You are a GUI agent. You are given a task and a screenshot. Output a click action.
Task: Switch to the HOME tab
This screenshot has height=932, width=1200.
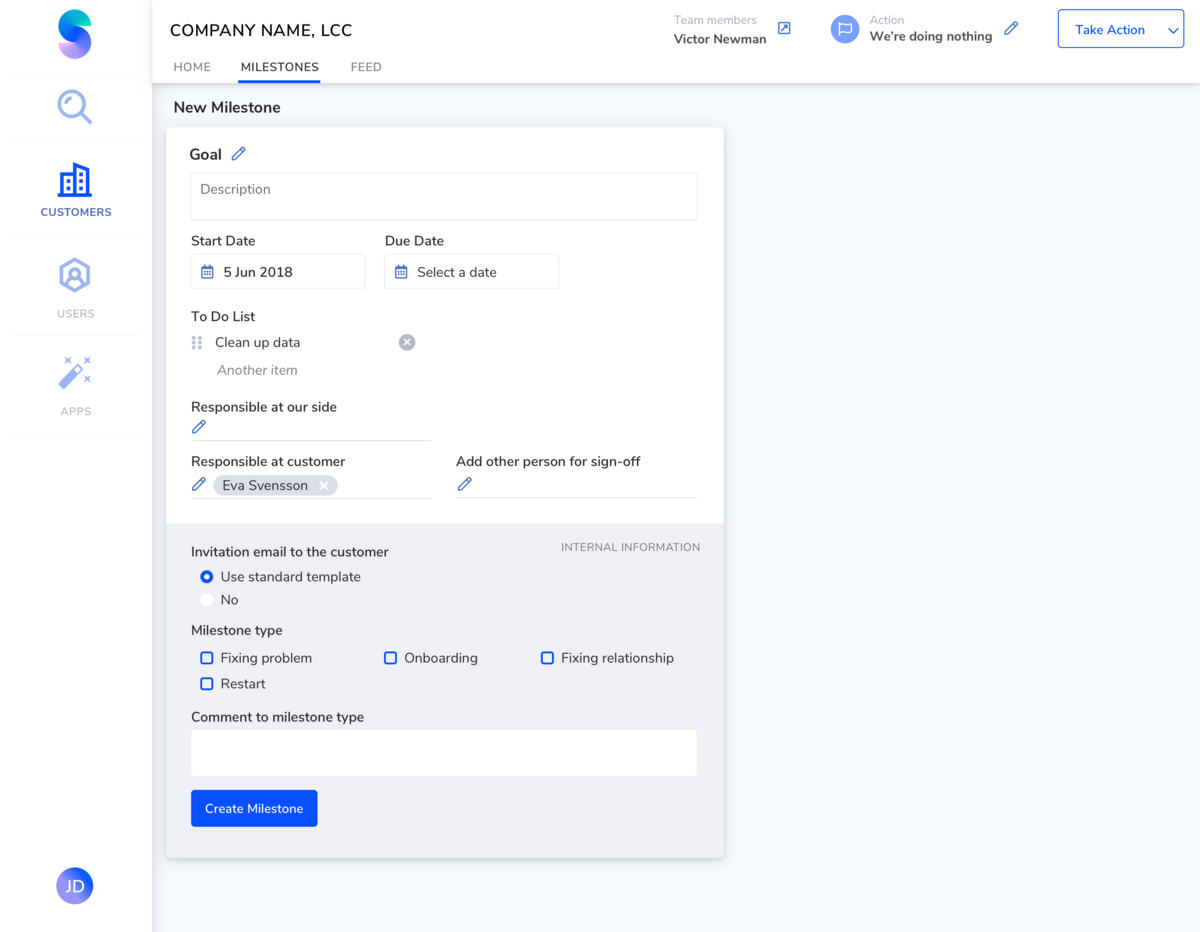[192, 67]
